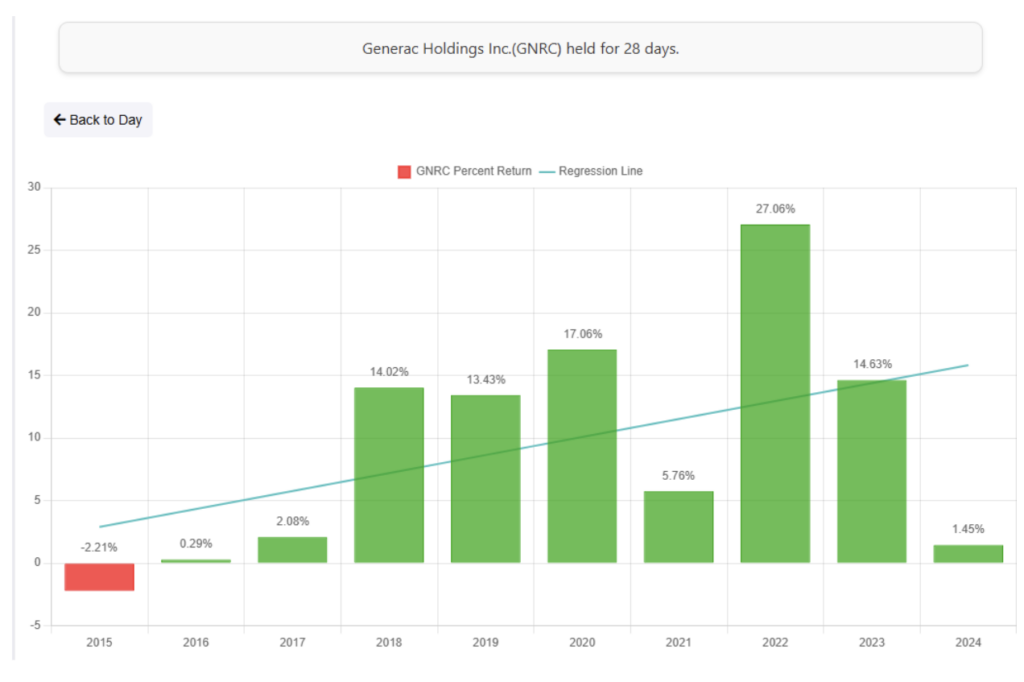1024x682 pixels.
Task: Click the 13.43% data label
Action: (x=486, y=380)
